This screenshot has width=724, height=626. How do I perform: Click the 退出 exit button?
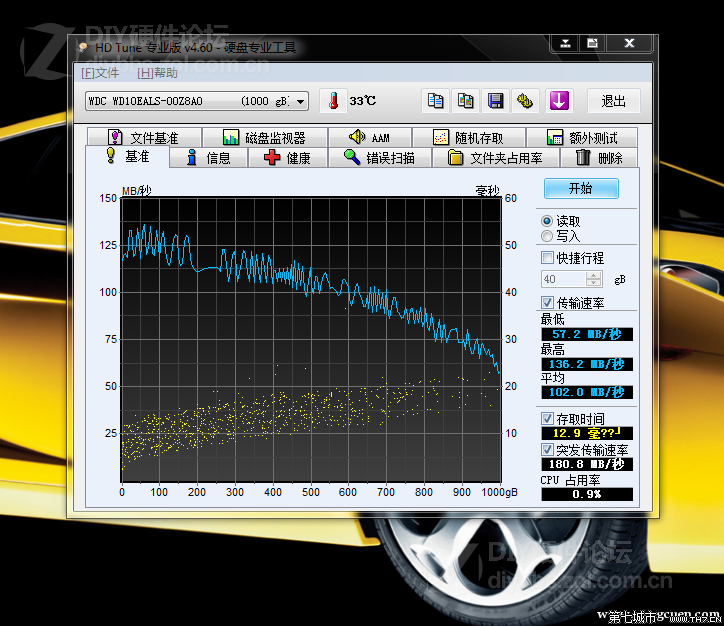613,101
